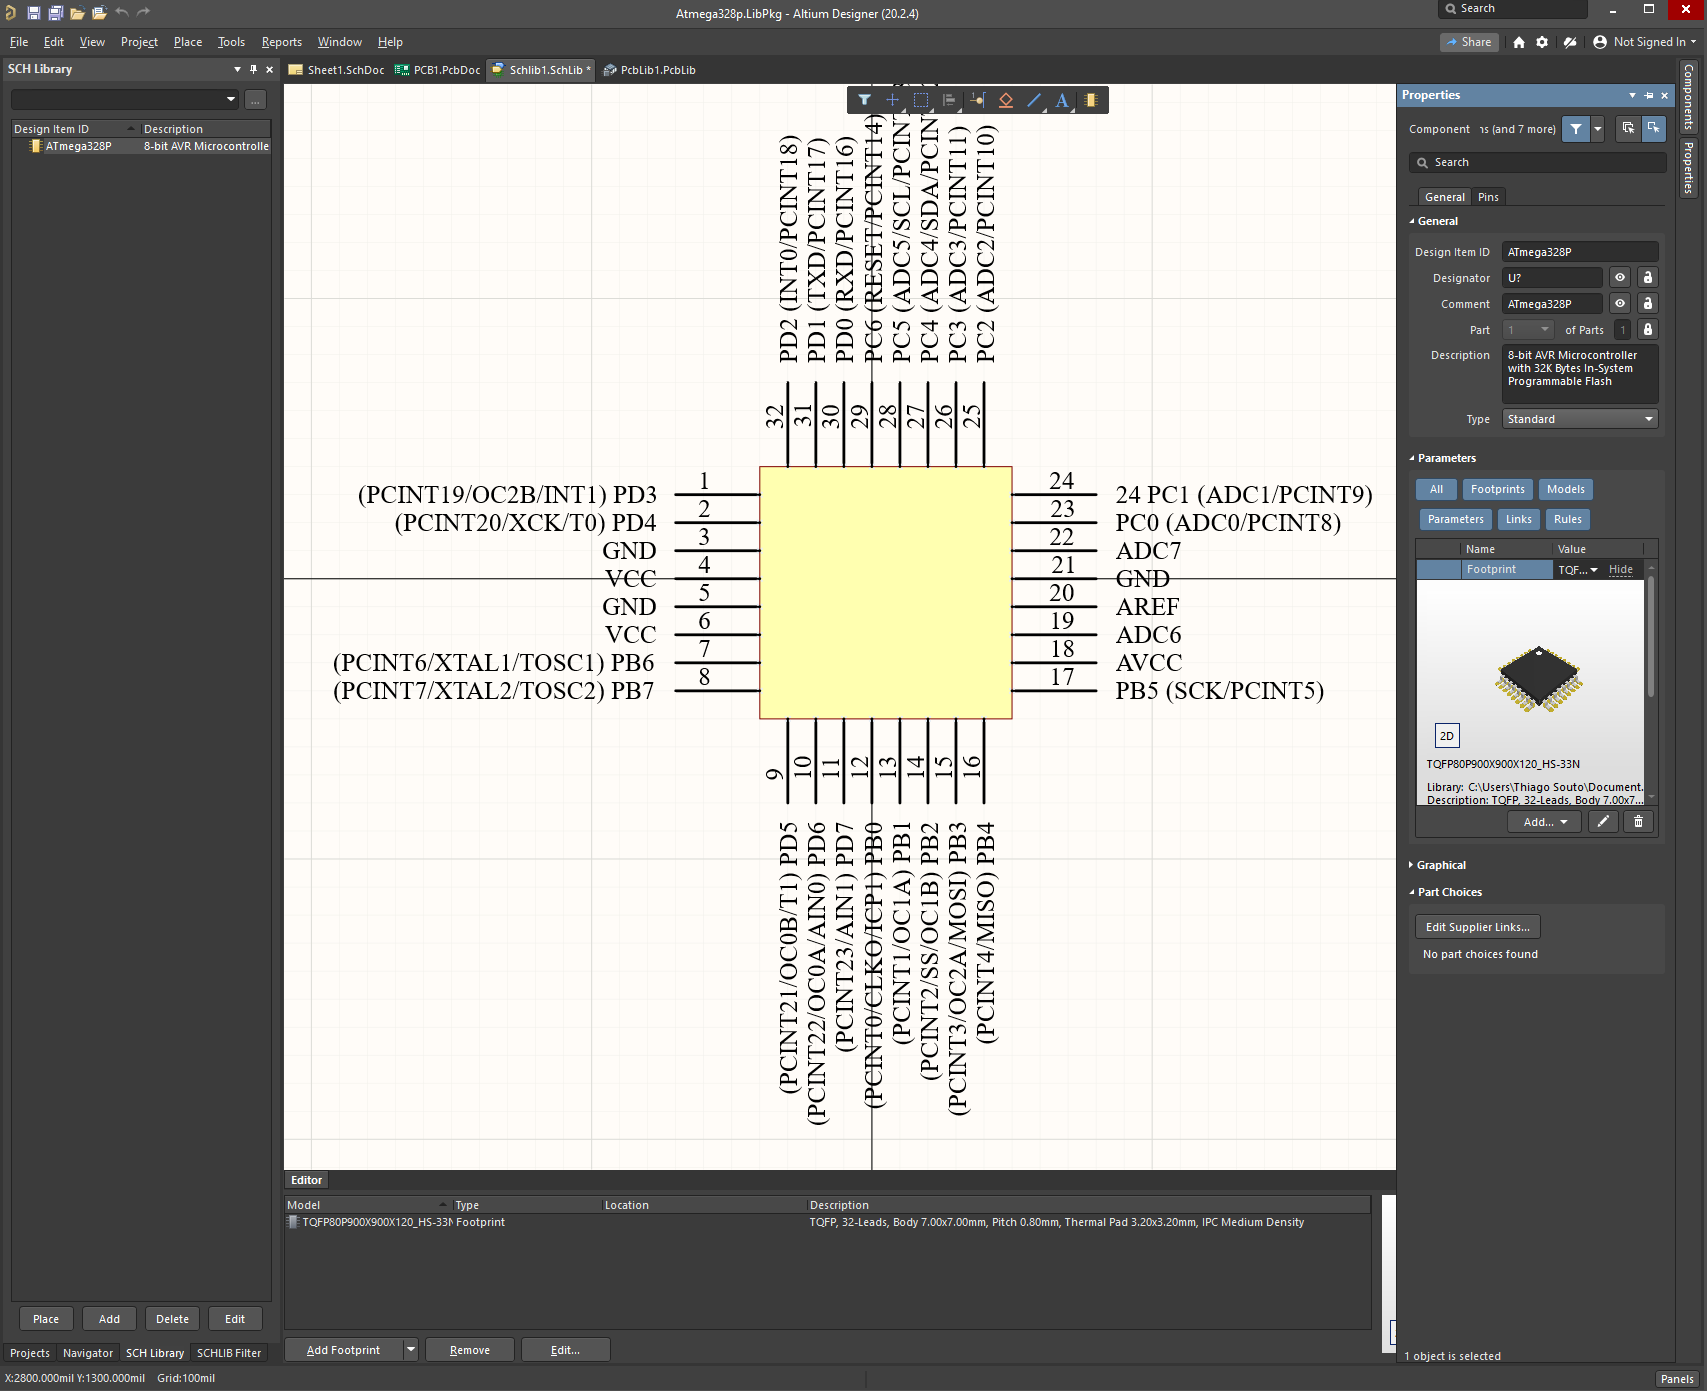
Task: Toggle the Models parameters filter
Action: pyautogui.click(x=1566, y=489)
